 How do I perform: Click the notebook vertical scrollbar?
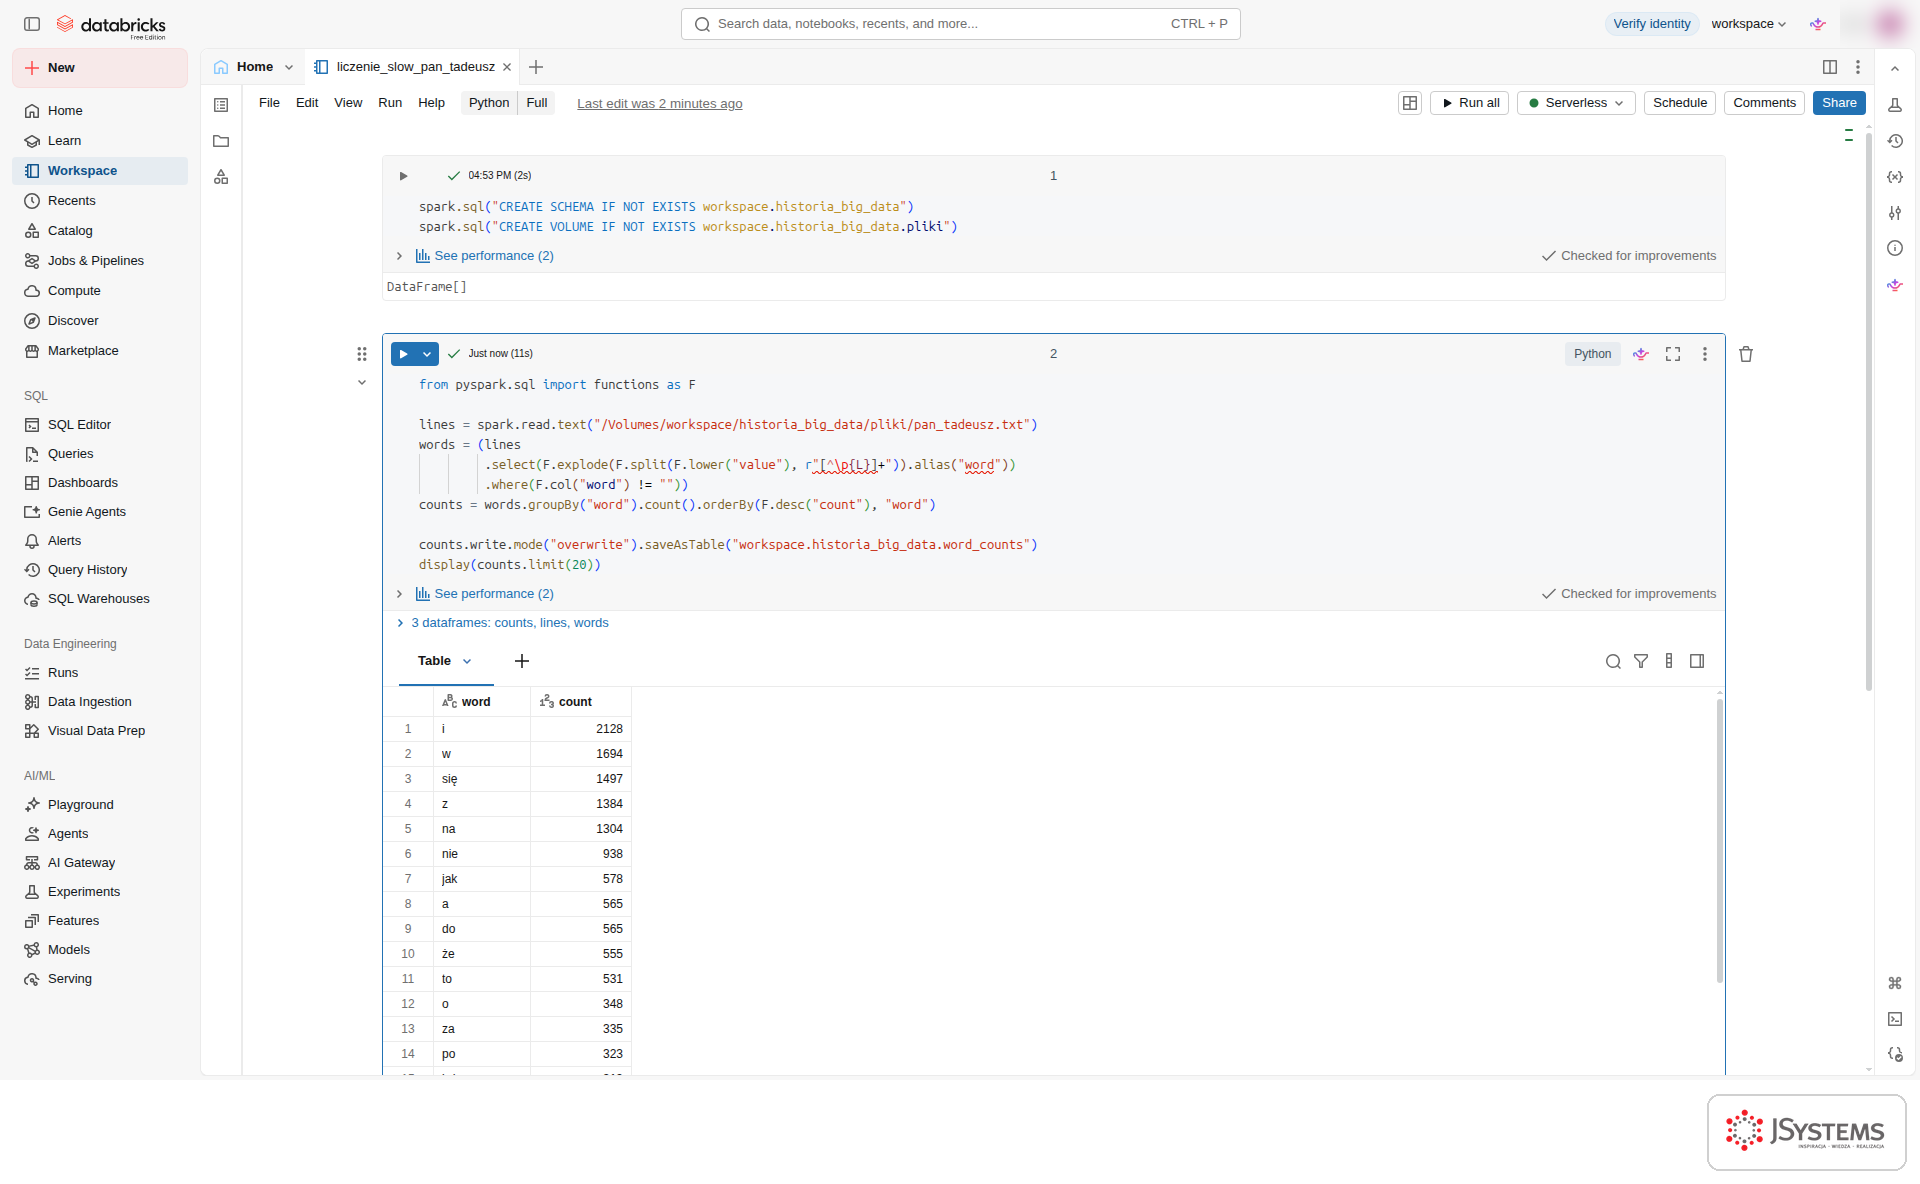click(x=1868, y=410)
